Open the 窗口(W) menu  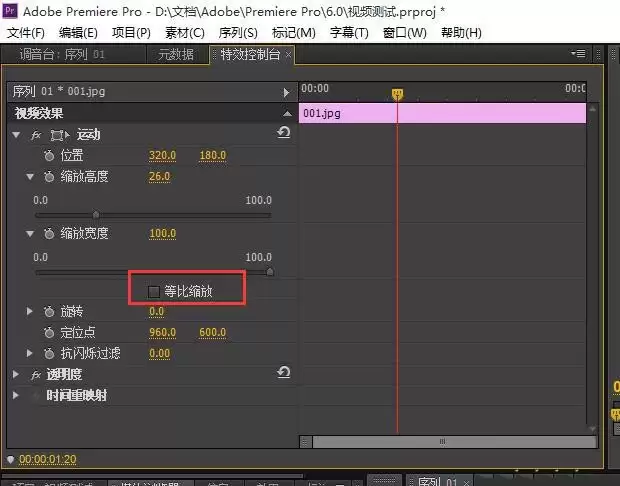405,32
